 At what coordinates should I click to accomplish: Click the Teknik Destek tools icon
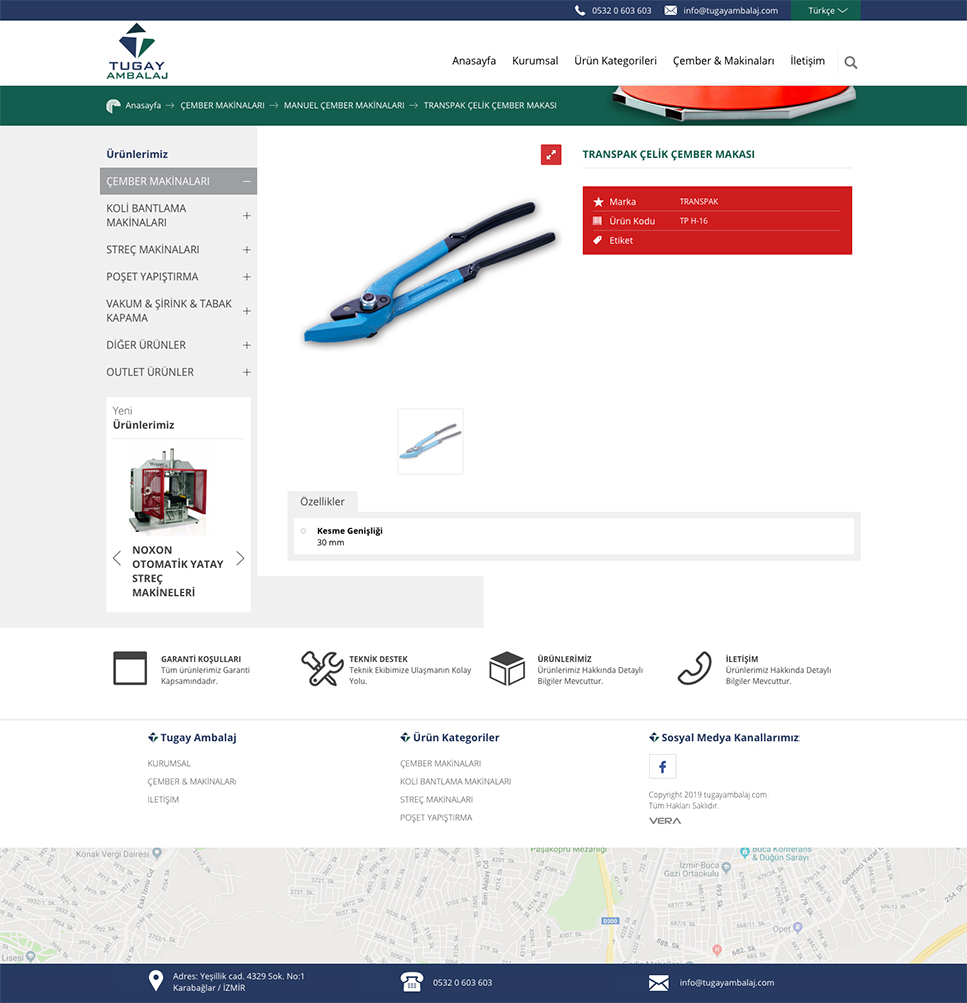pyautogui.click(x=322, y=668)
